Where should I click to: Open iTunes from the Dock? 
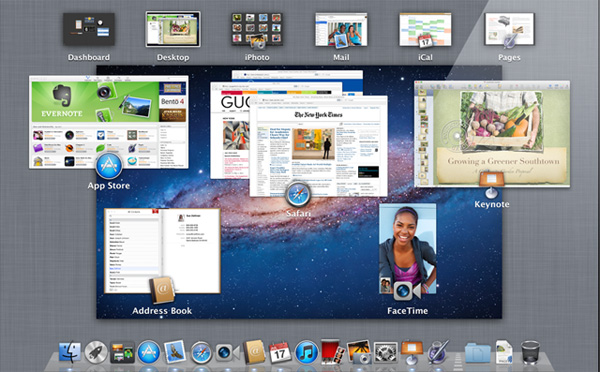tap(307, 352)
